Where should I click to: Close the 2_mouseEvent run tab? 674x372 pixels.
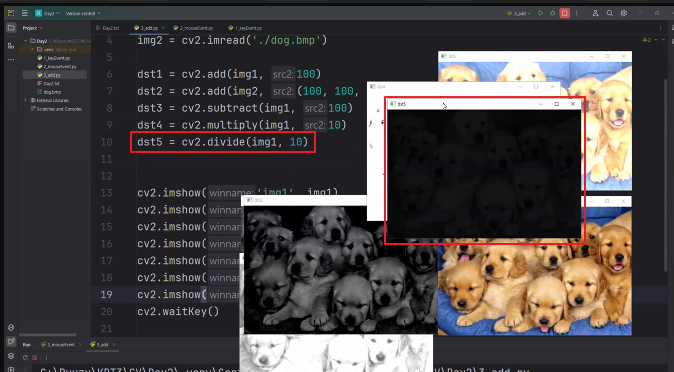point(80,344)
